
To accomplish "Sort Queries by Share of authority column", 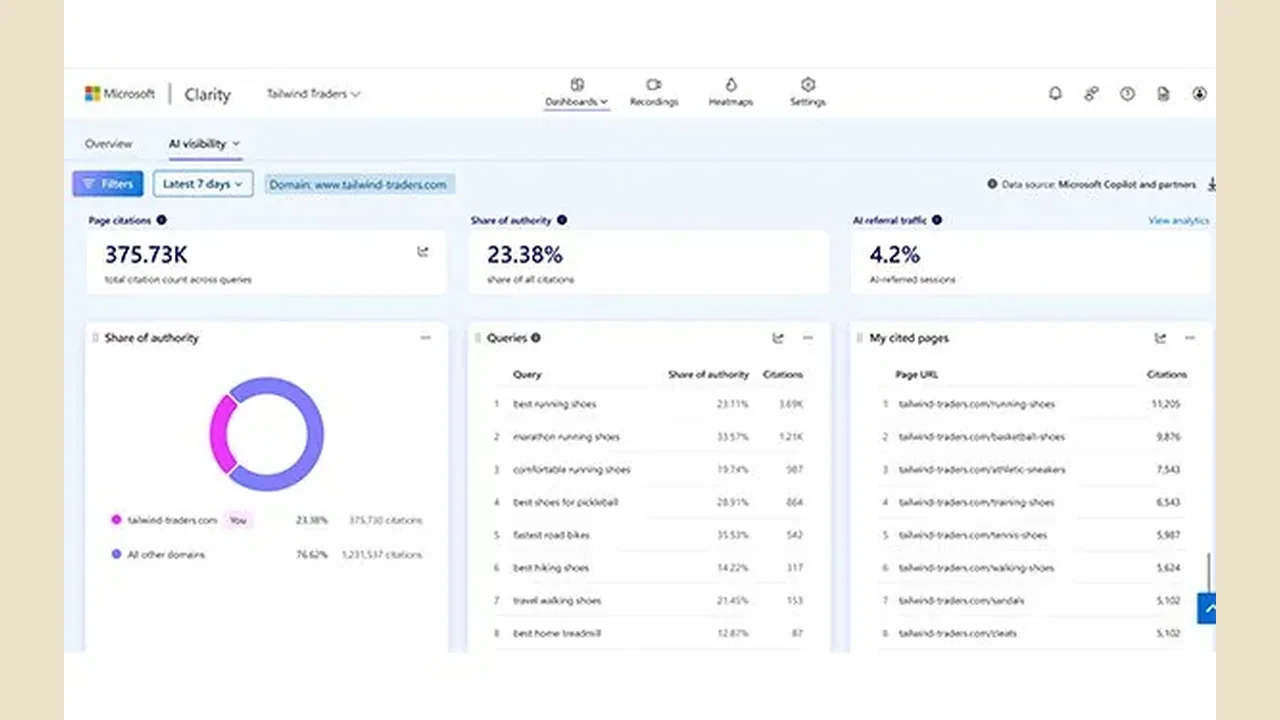I will pos(708,374).
